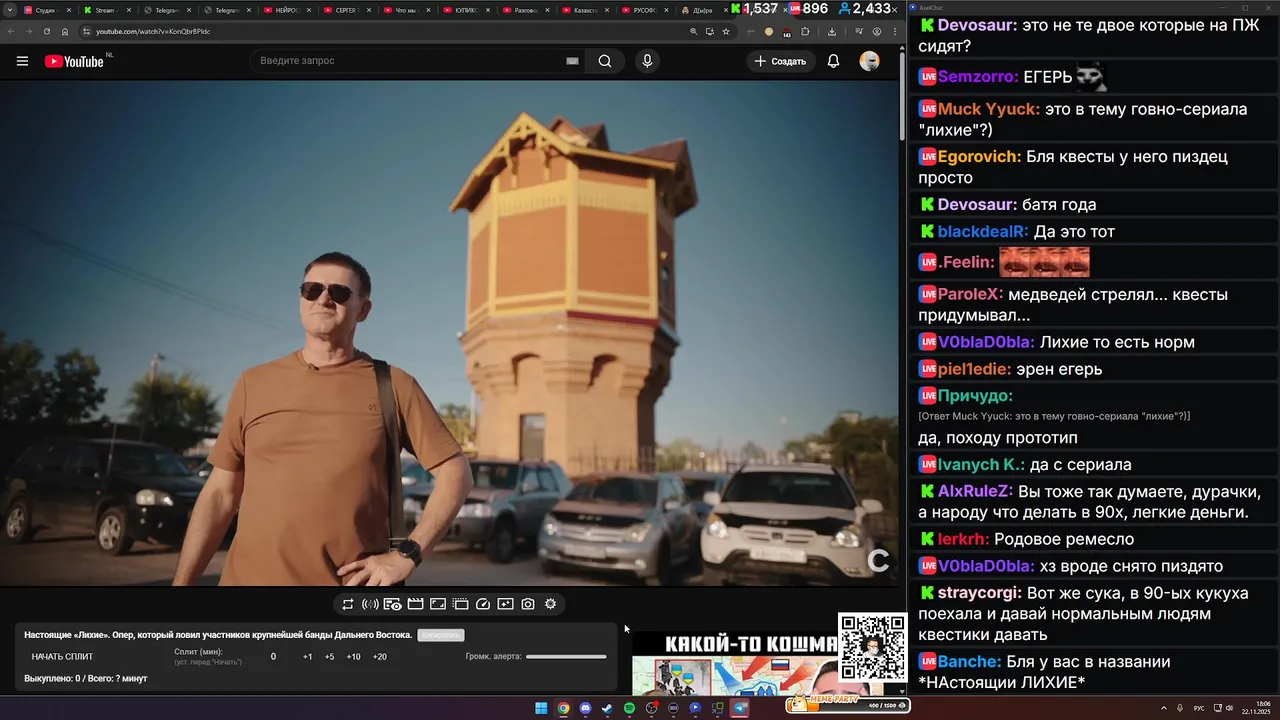Open the on-screen keyboard in search box

coord(572,61)
